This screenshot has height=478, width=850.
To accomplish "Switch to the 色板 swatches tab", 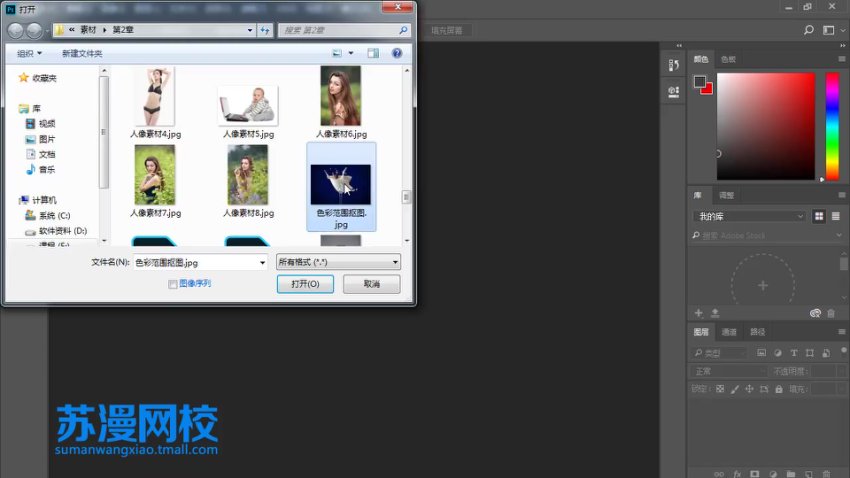I will 728,59.
